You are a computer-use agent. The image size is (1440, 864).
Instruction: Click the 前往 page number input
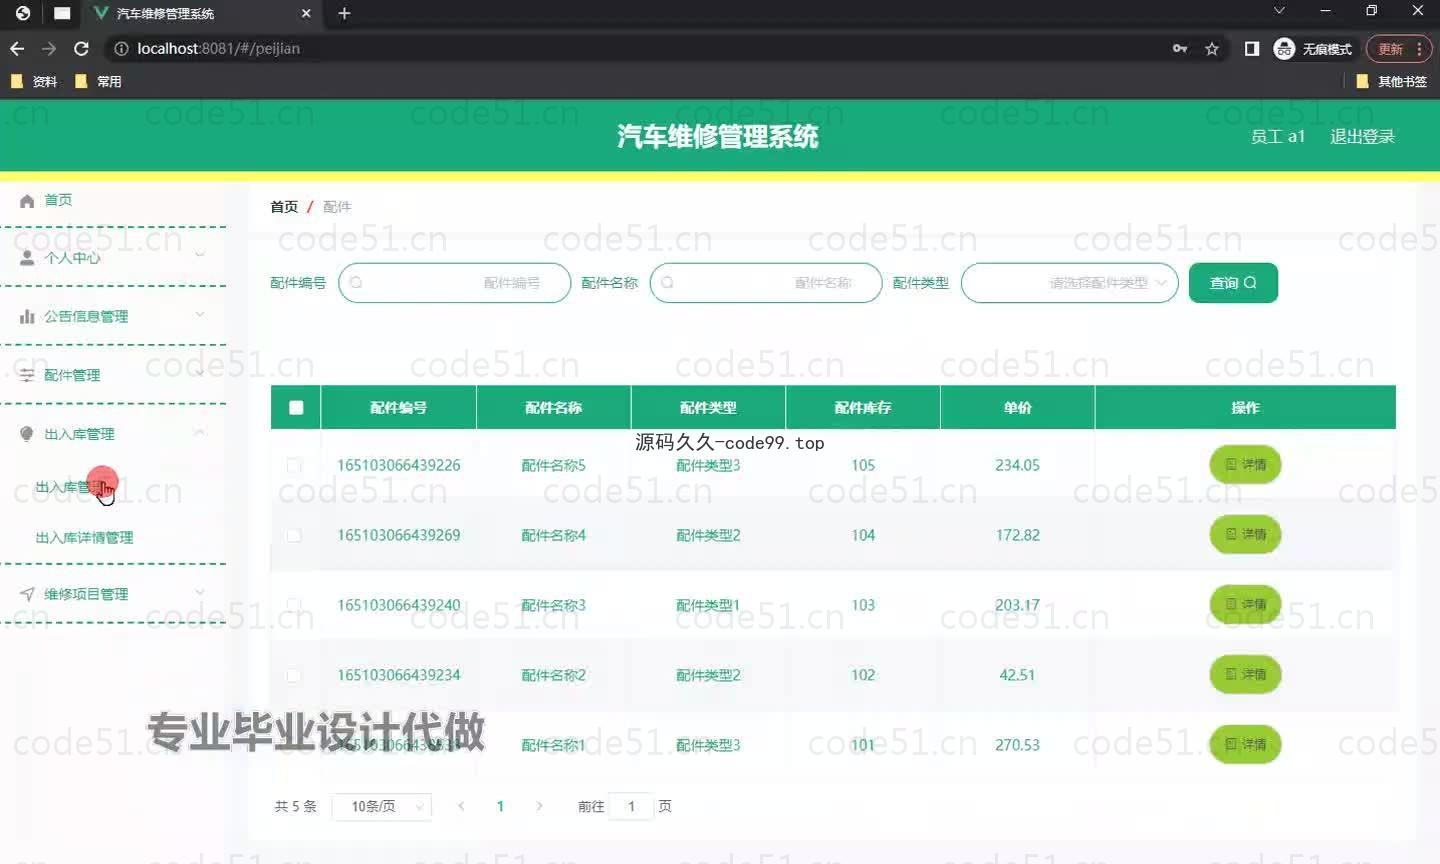(x=631, y=806)
